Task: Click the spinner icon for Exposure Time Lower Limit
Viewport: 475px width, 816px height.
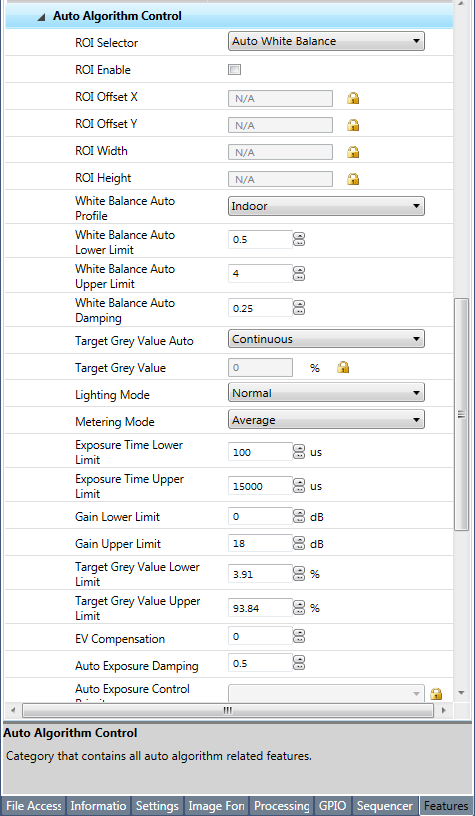Action: [x=299, y=452]
